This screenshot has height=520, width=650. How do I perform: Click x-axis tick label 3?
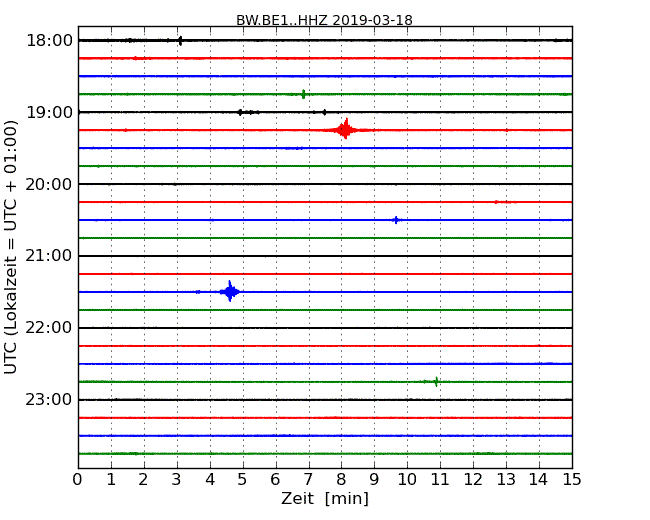coord(177,479)
